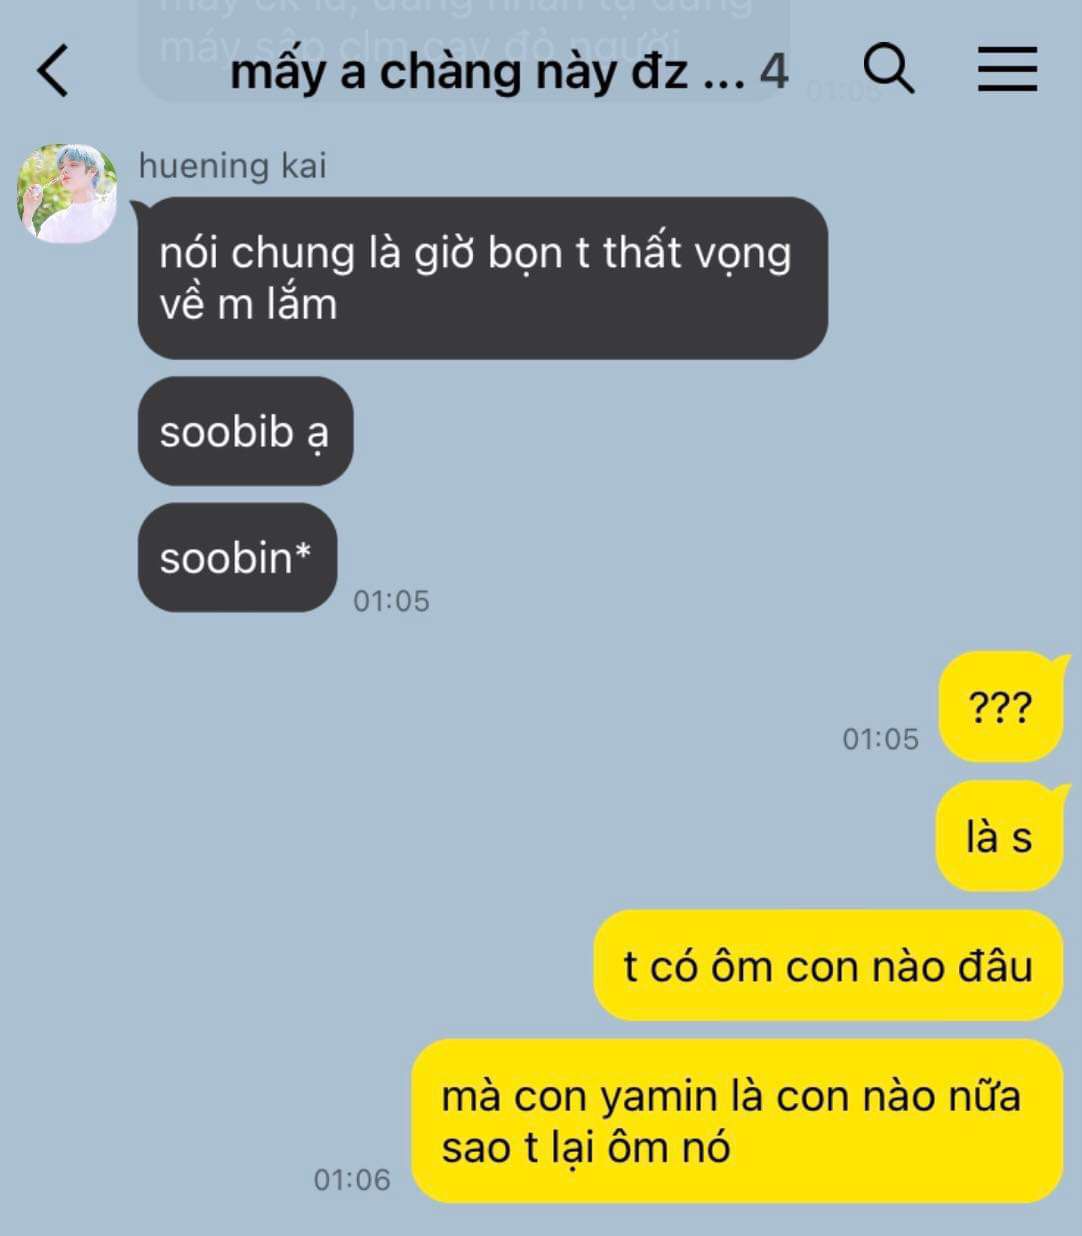1082x1236 pixels.
Task: Tap the member count number 4
Action: point(774,72)
